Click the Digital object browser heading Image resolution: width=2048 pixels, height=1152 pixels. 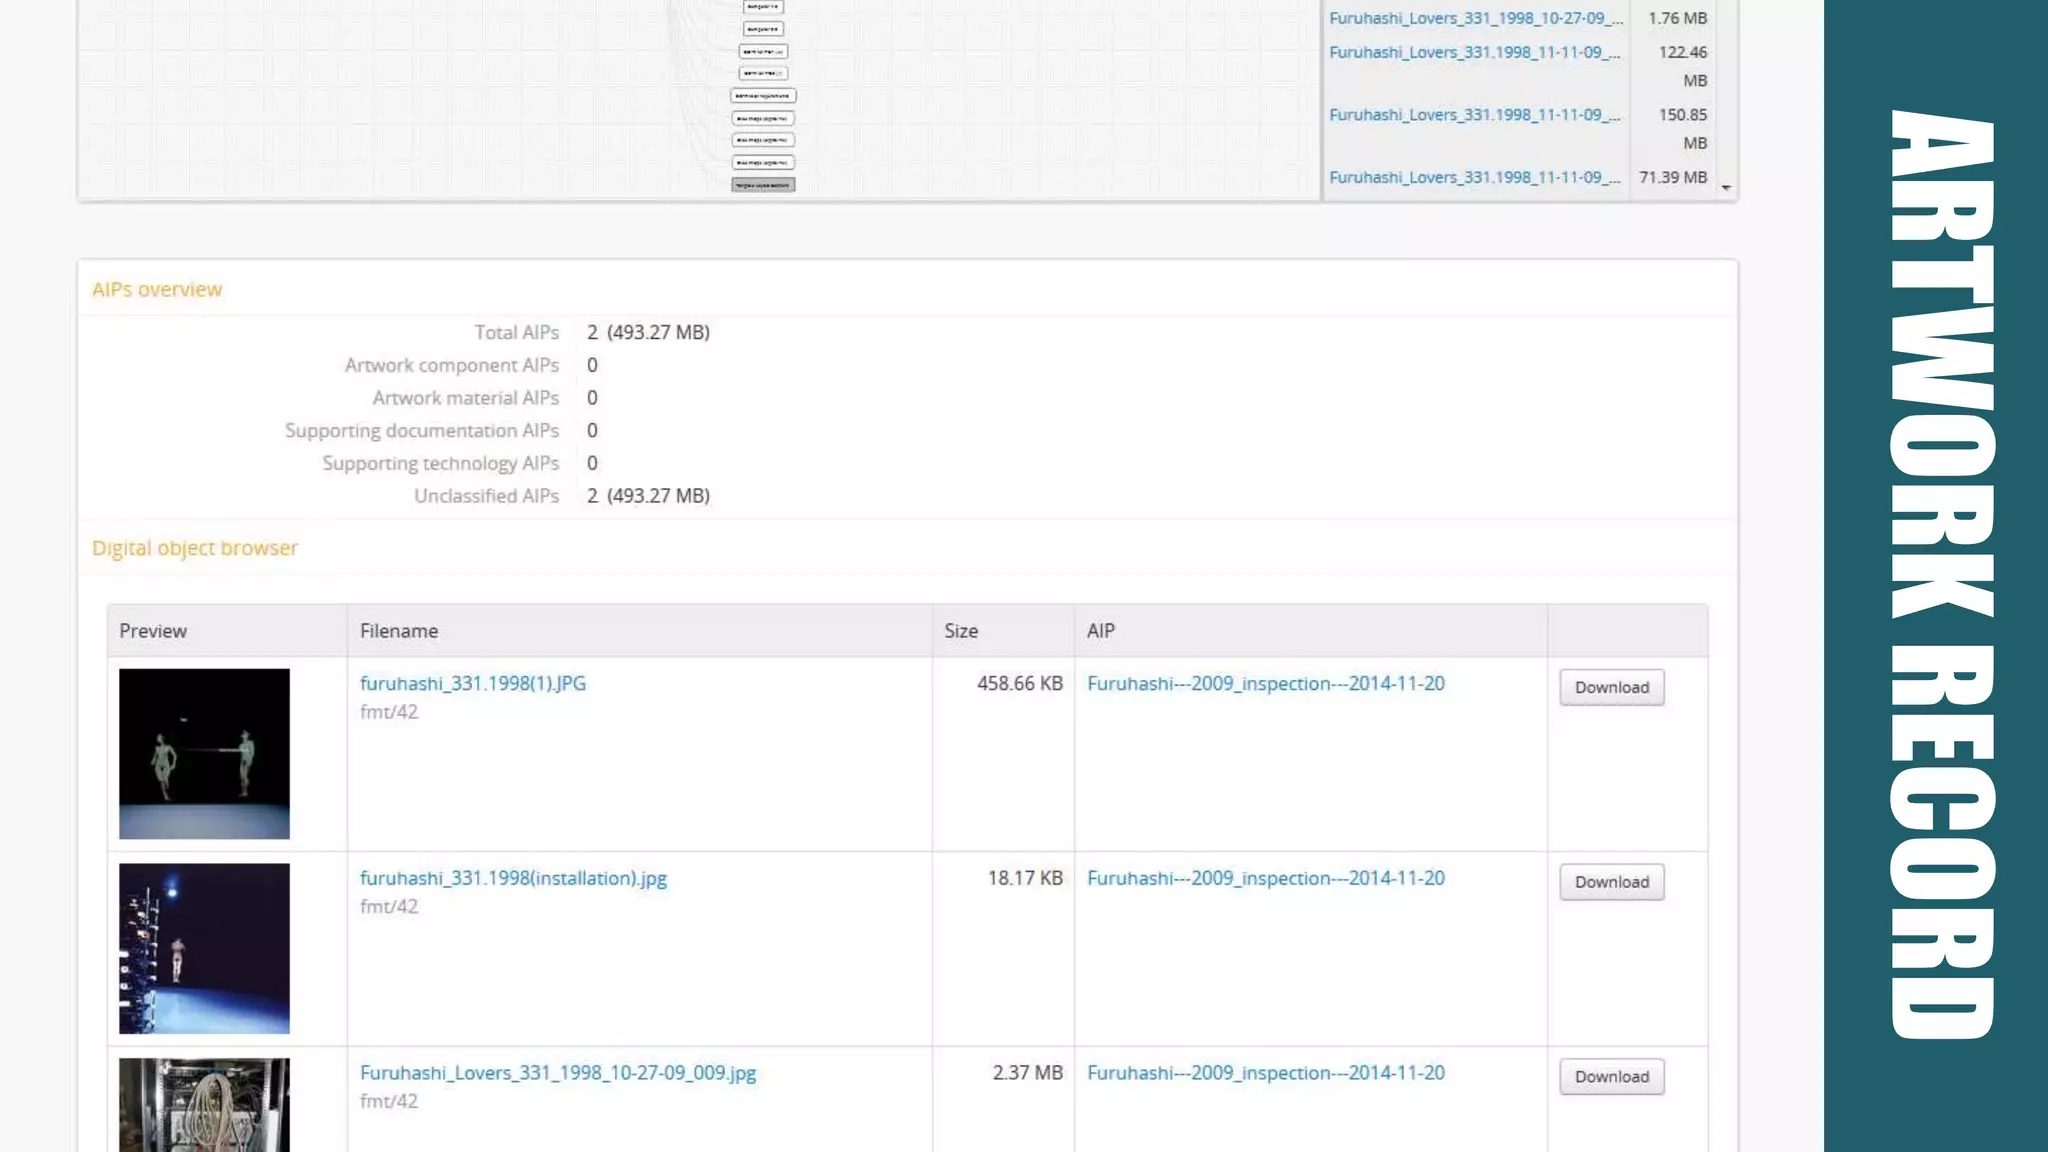195,548
